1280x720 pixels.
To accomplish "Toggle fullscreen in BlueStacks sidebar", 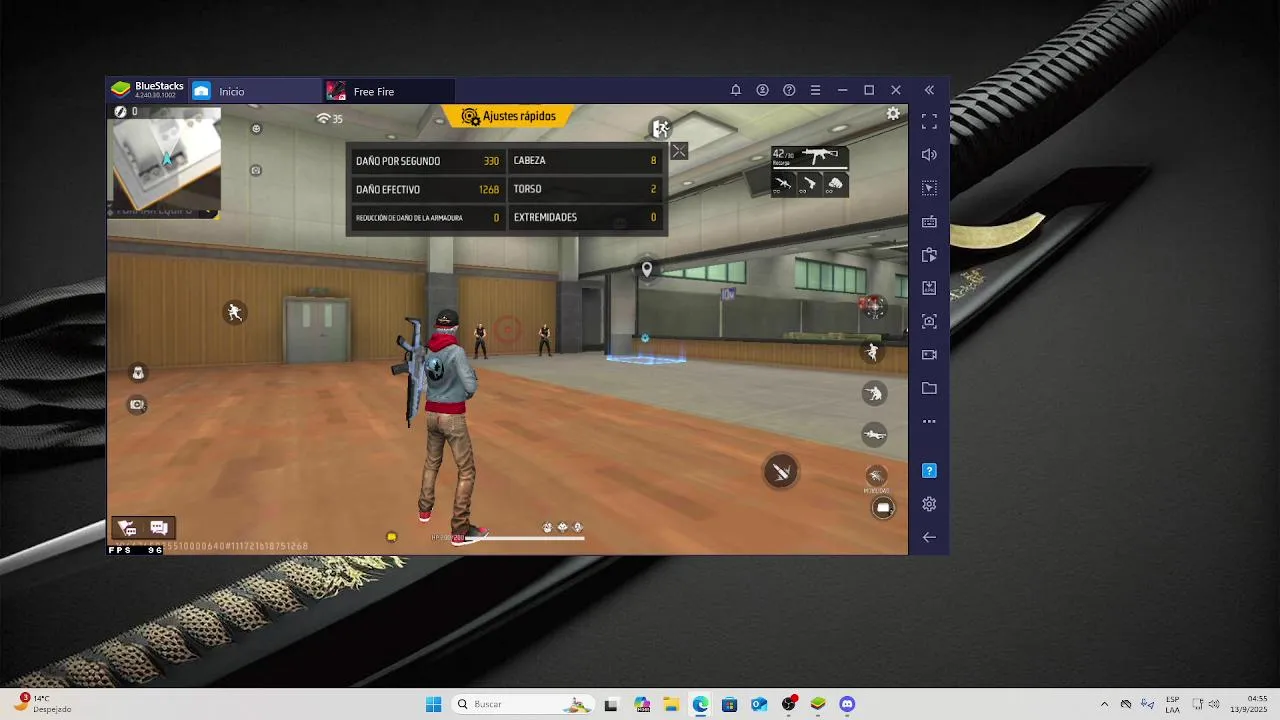I will [x=929, y=121].
